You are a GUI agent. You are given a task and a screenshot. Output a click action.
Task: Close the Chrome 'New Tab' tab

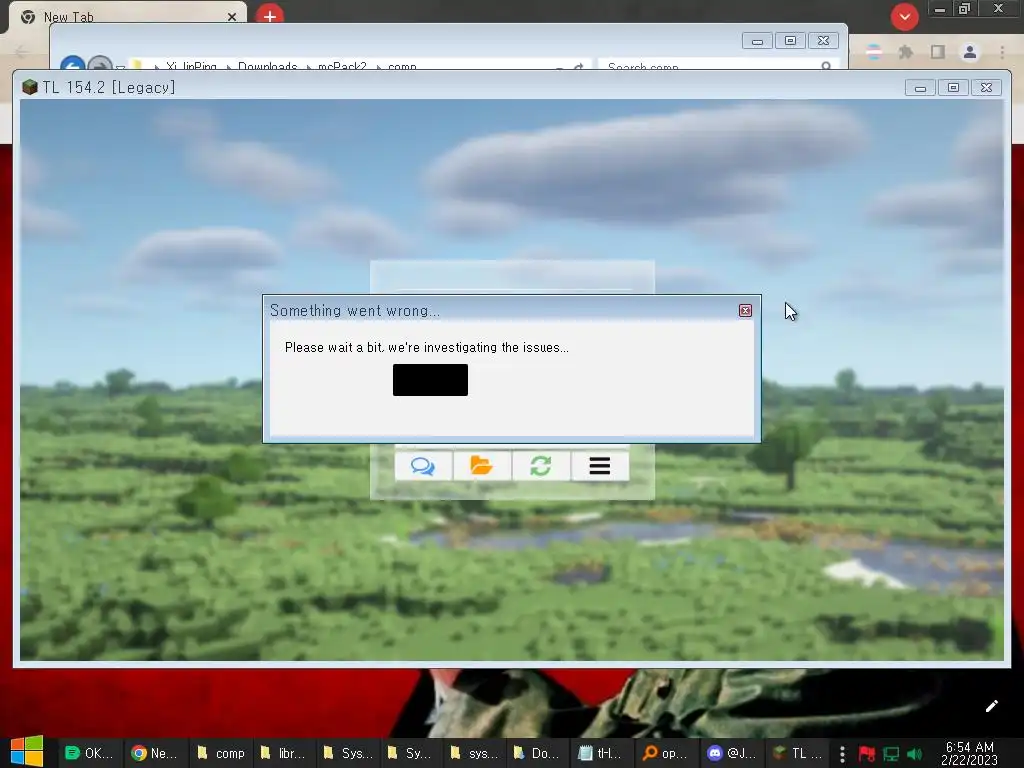tap(232, 17)
